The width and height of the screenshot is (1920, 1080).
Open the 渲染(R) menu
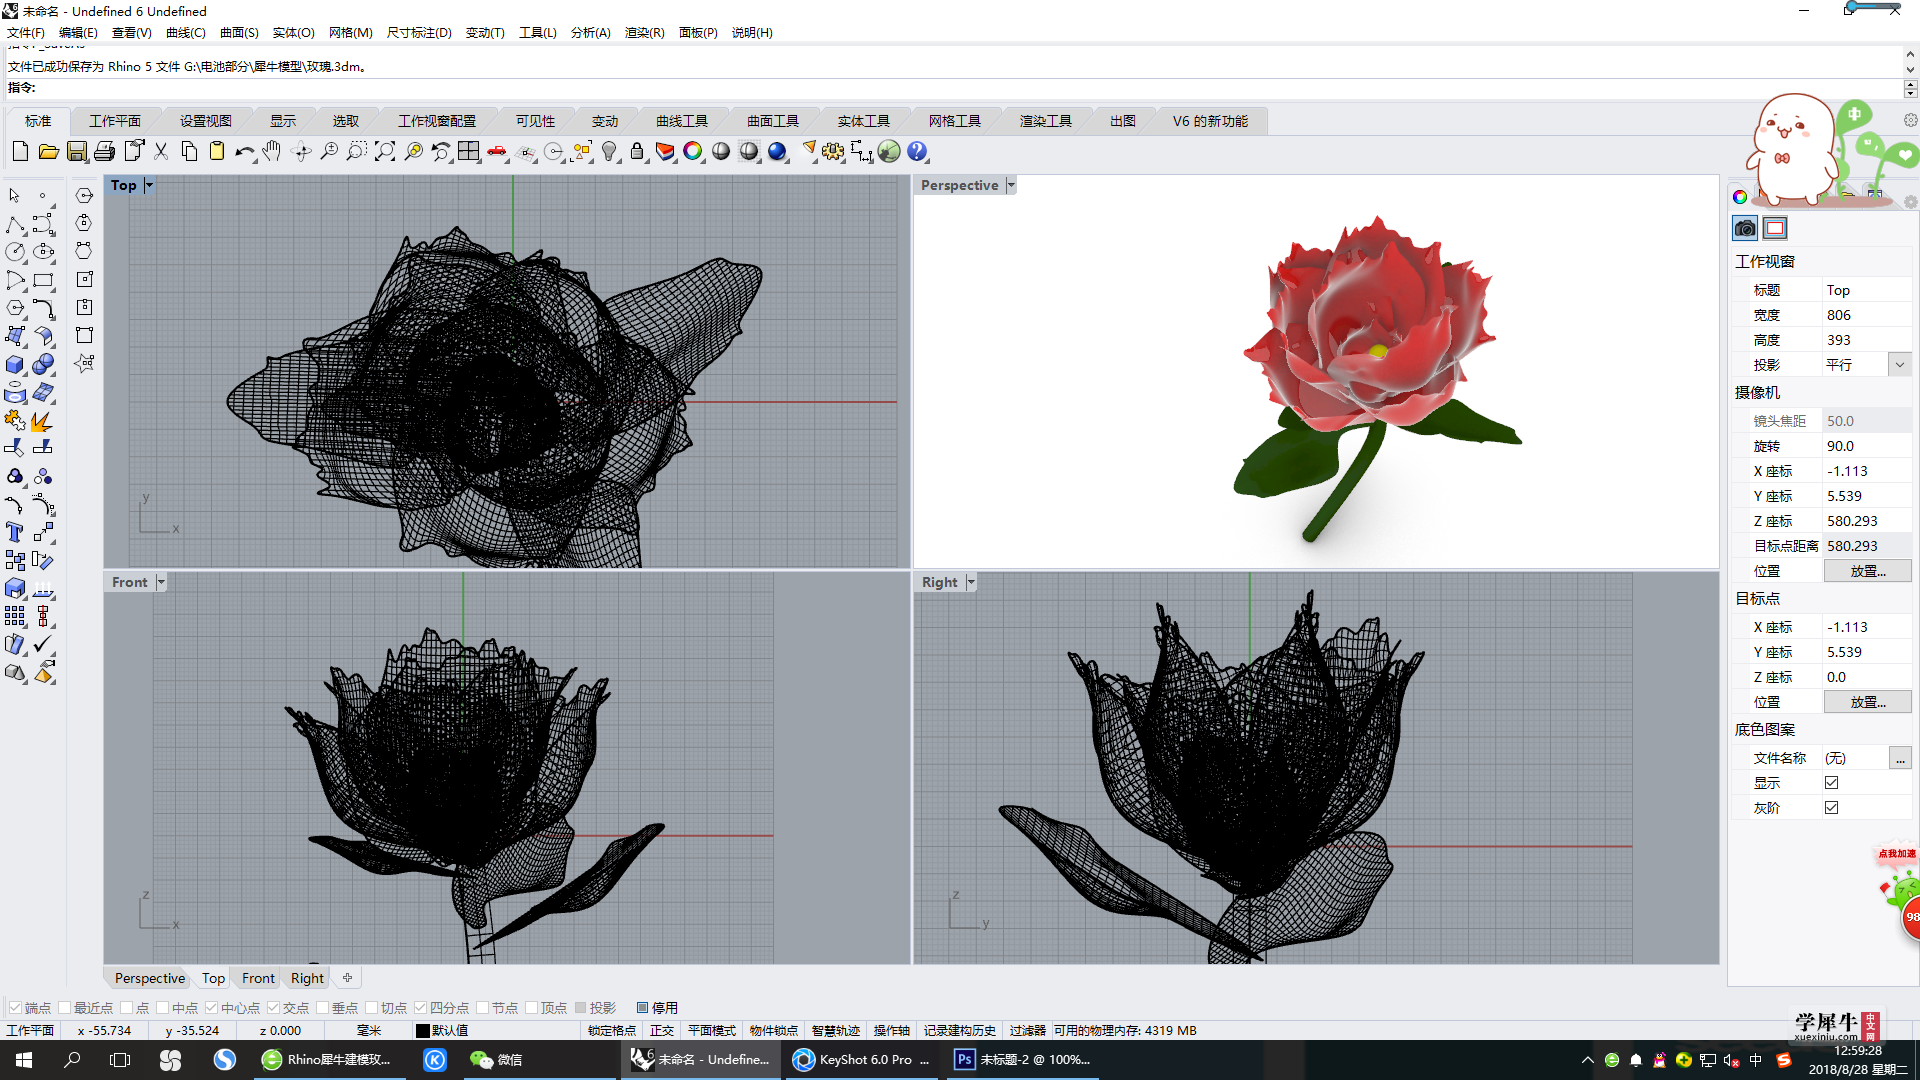pos(644,33)
